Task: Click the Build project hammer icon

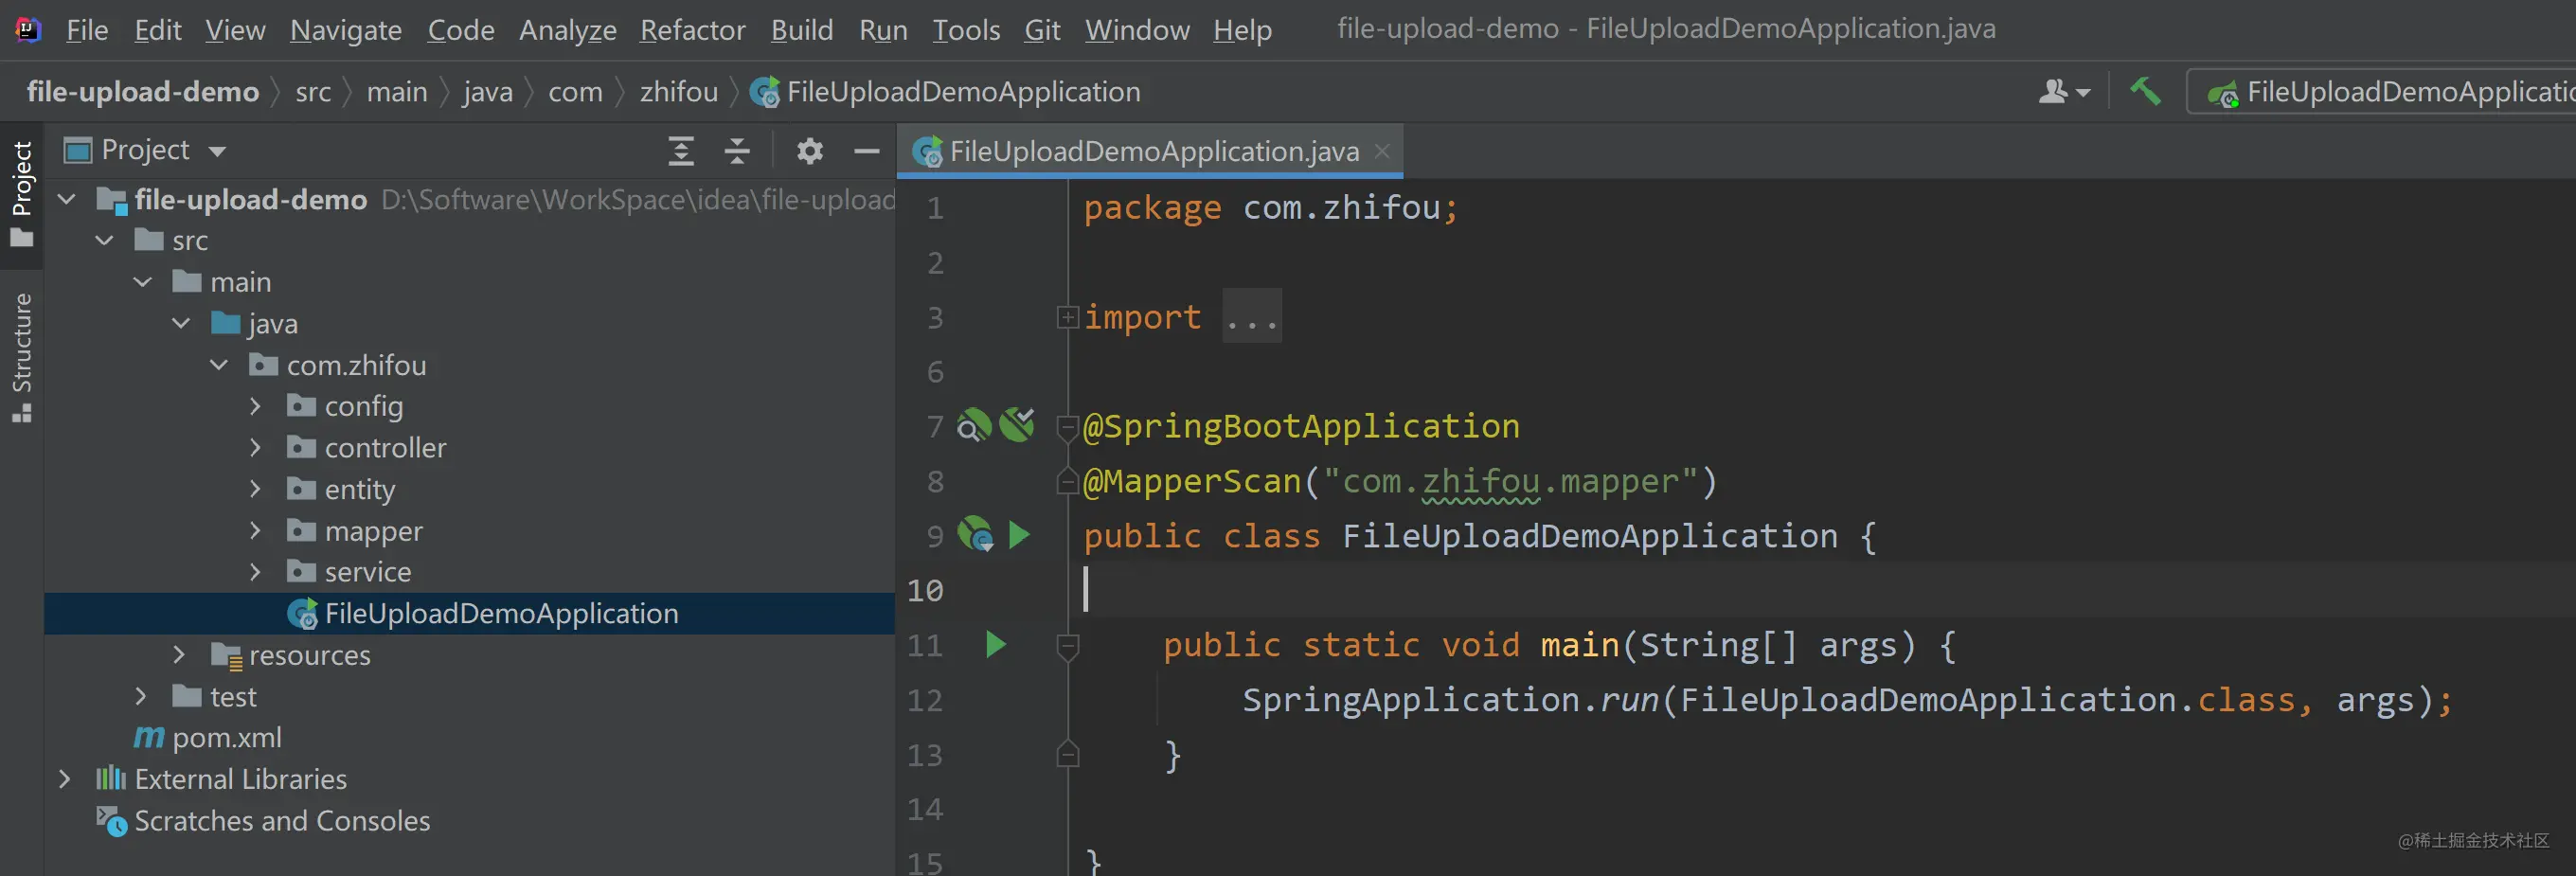Action: pos(2145,91)
